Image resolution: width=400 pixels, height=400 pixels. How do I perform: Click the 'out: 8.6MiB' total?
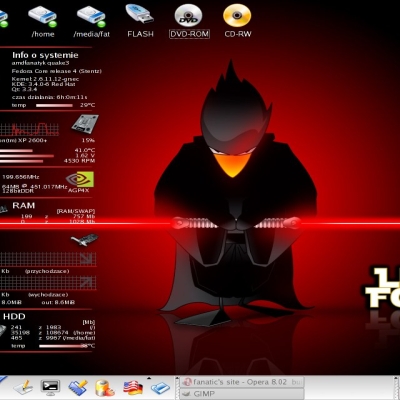(x=58, y=302)
